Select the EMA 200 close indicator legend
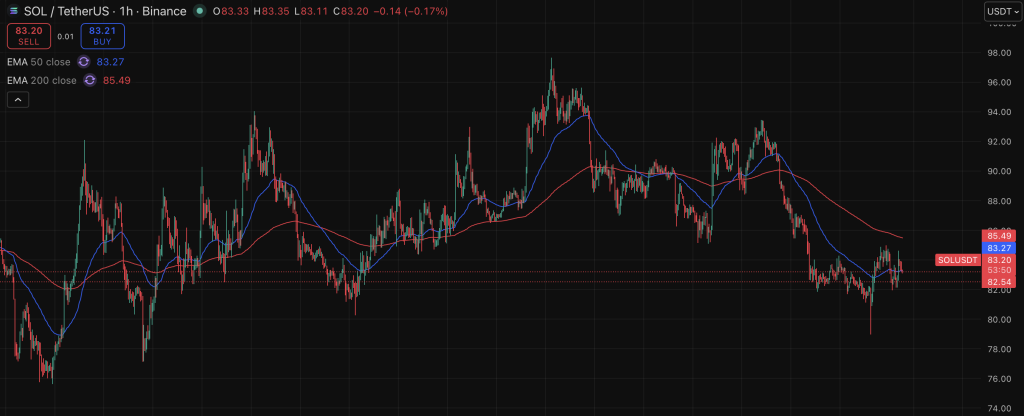Screen dimensions: 1024x416 (x=40, y=80)
